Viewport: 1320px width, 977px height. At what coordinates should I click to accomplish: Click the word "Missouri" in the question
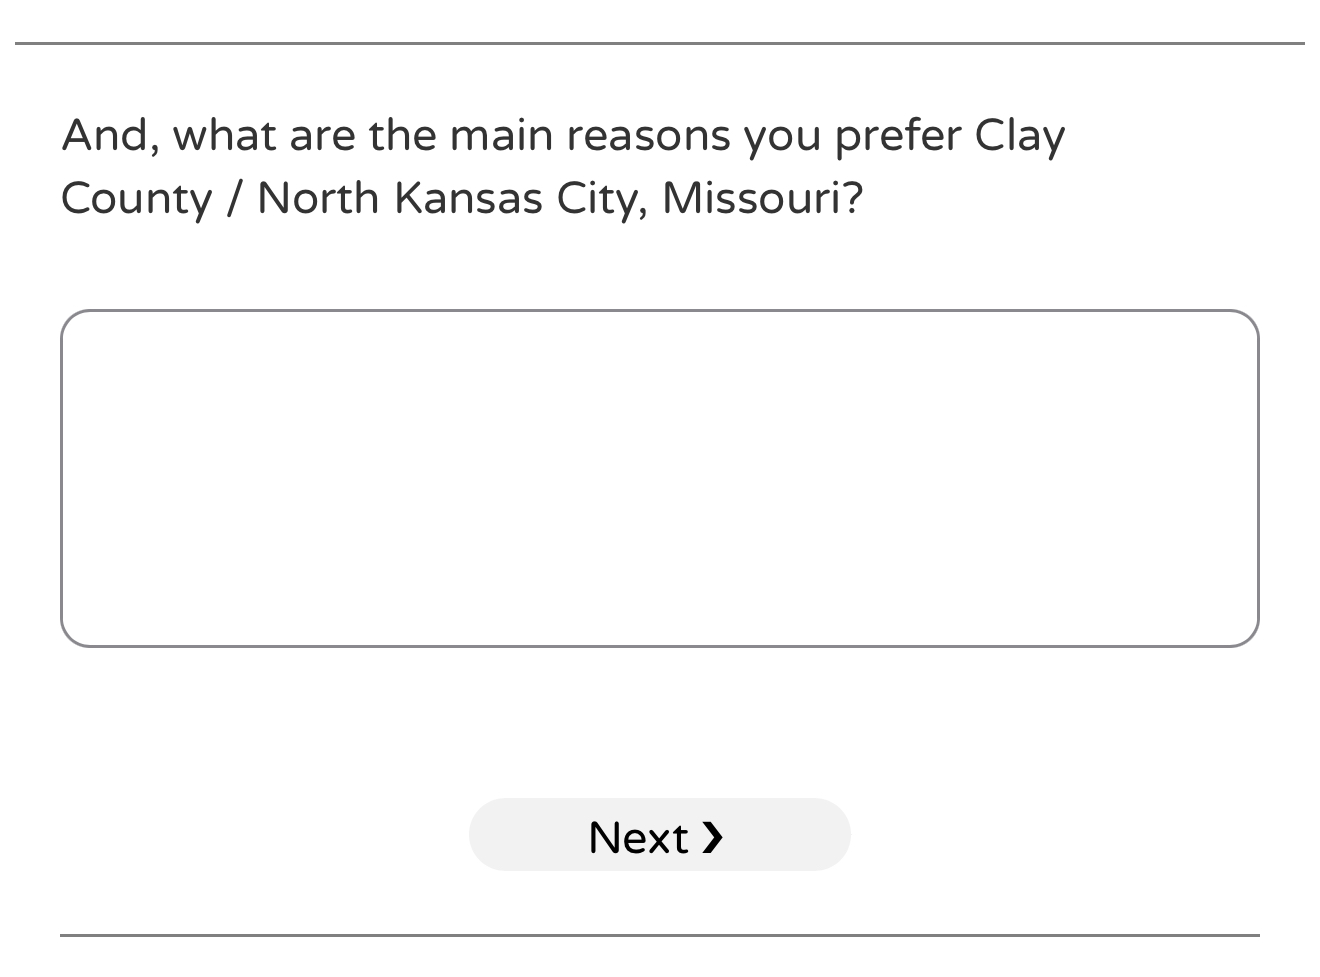point(750,198)
